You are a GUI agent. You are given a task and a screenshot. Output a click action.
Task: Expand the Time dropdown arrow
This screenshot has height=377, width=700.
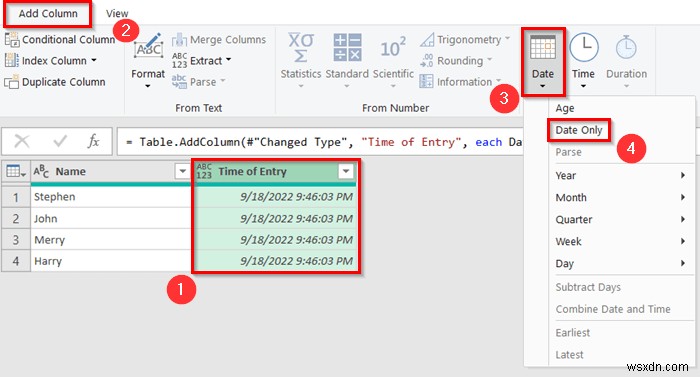tap(583, 86)
